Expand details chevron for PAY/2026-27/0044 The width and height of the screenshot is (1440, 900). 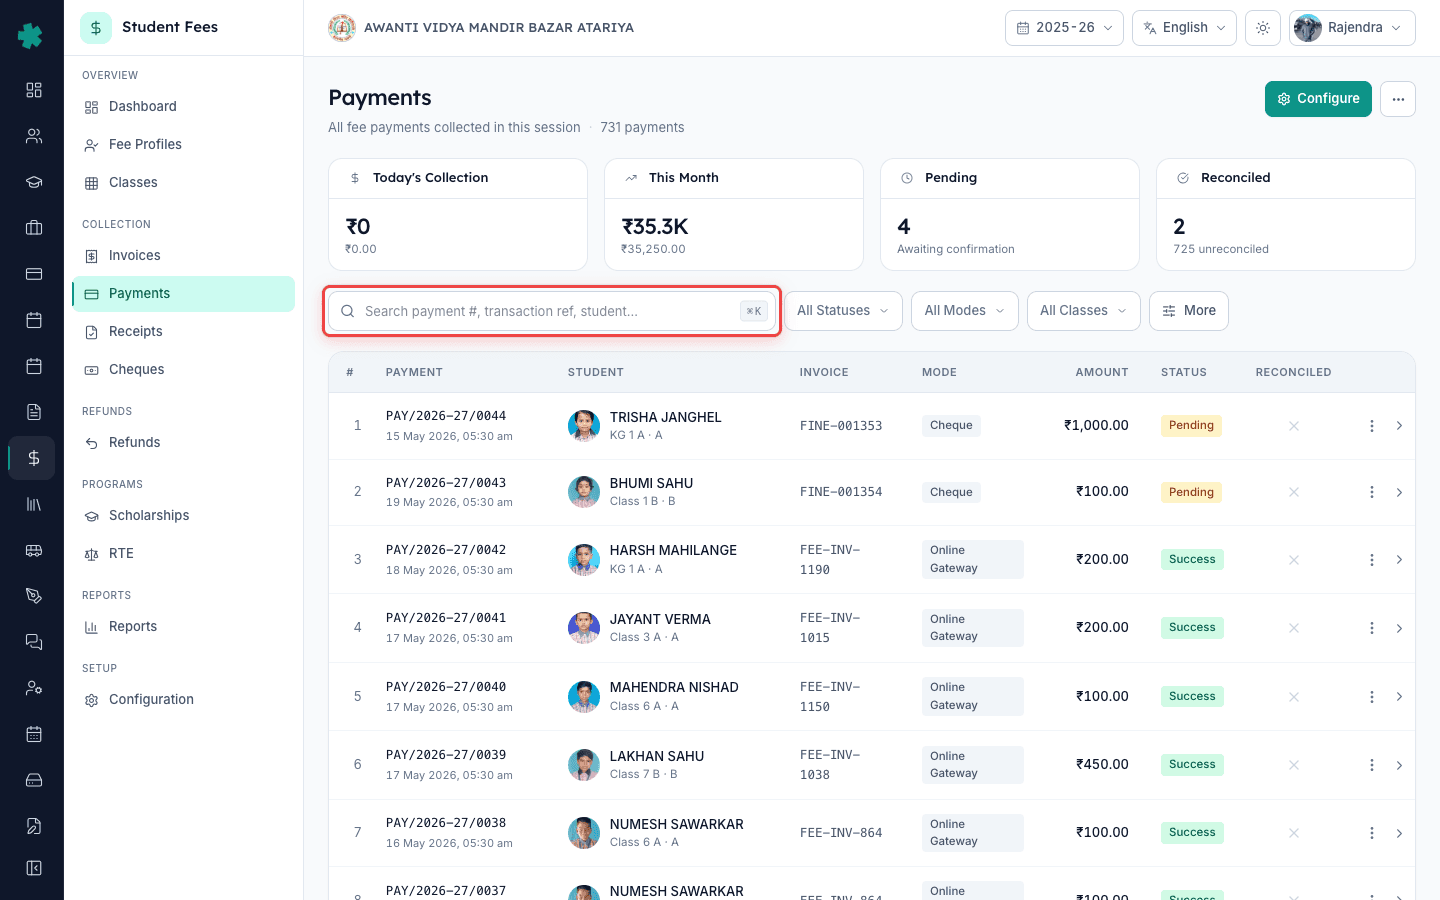pos(1399,426)
